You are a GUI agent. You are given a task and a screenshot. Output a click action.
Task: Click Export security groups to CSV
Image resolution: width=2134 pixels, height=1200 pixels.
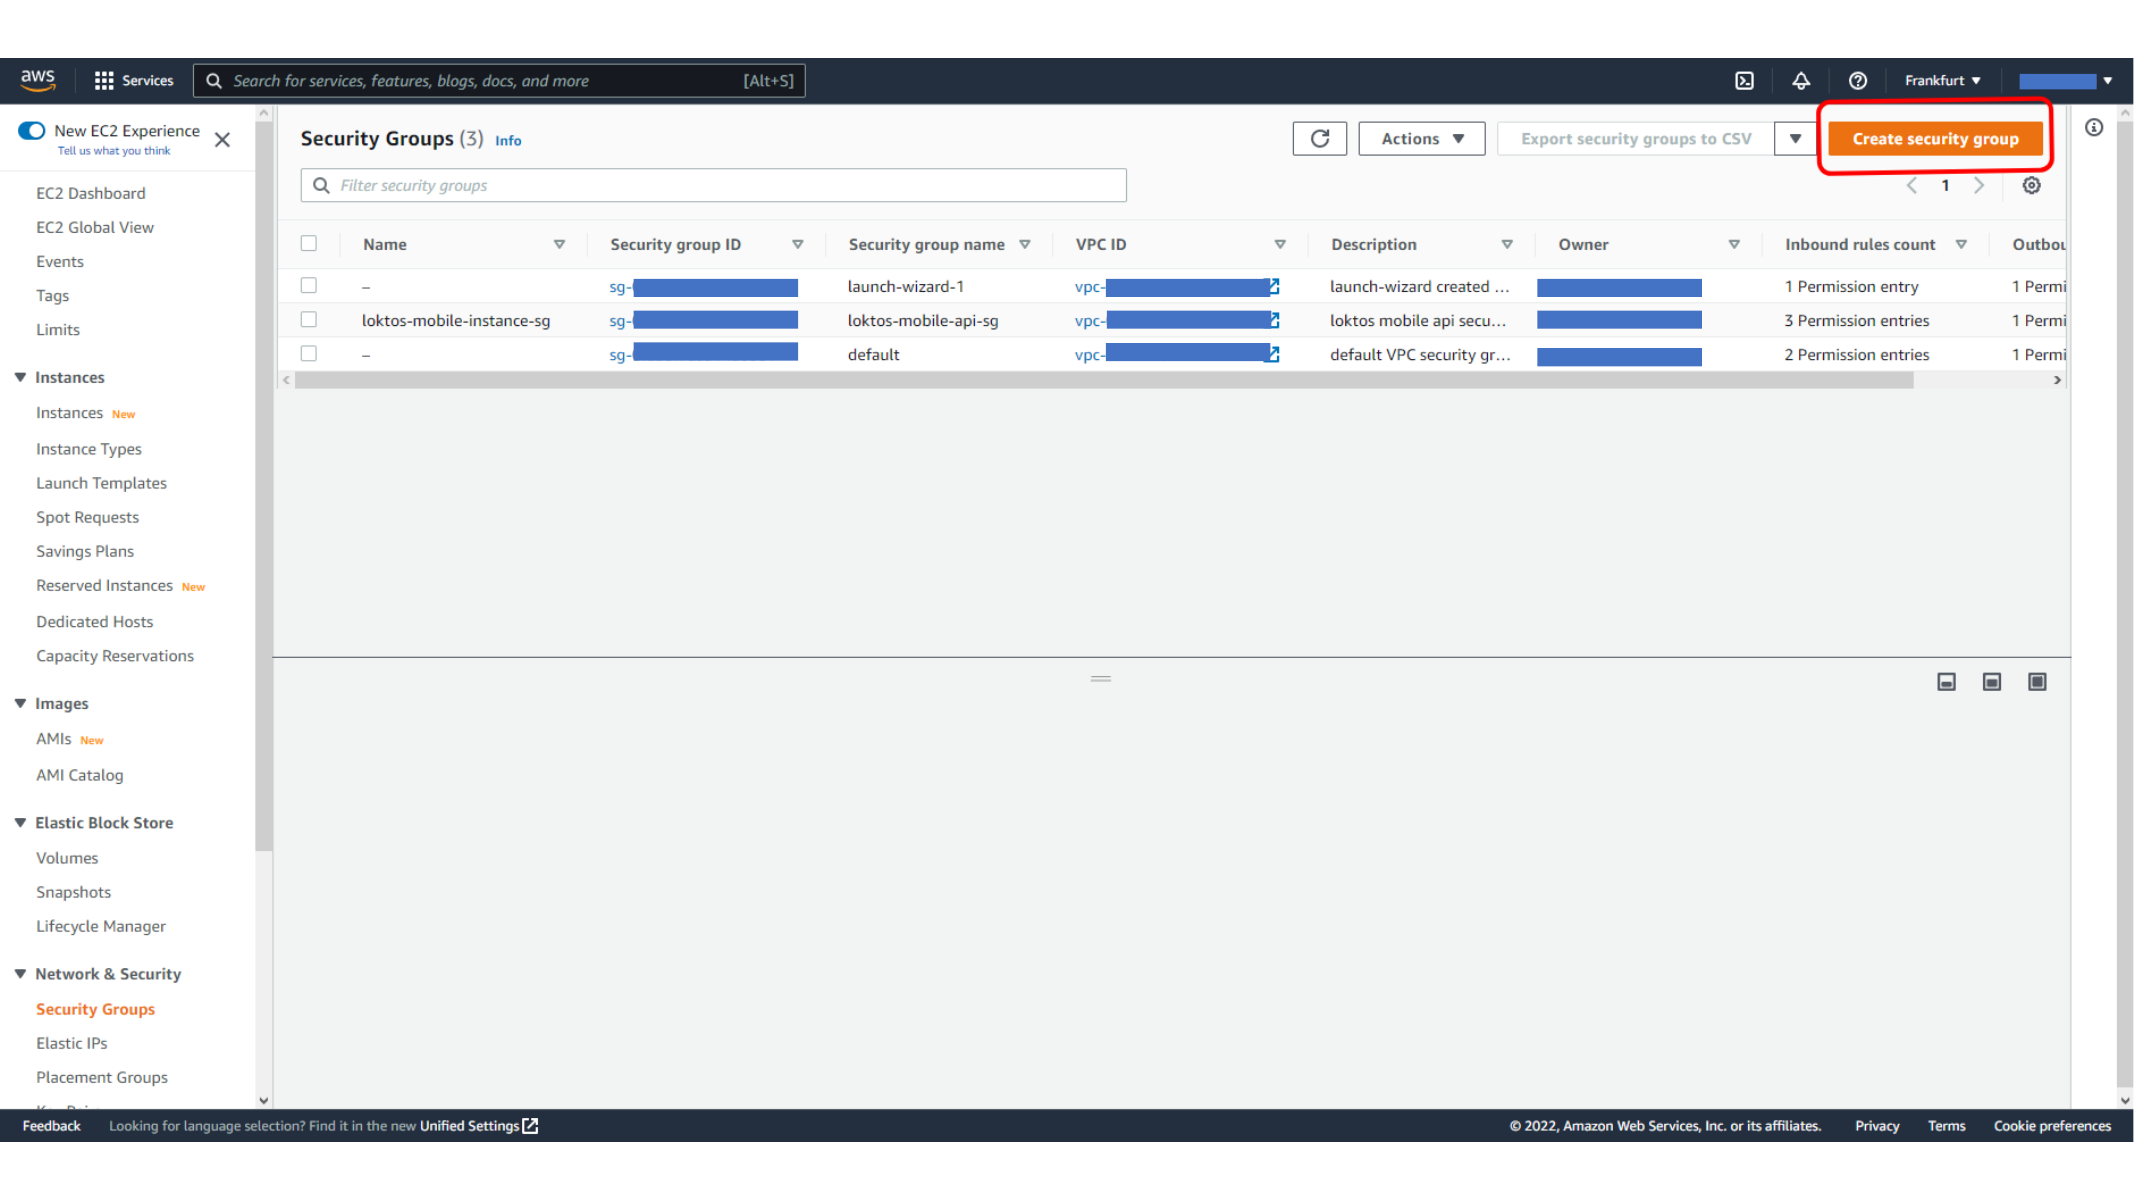click(x=1636, y=138)
